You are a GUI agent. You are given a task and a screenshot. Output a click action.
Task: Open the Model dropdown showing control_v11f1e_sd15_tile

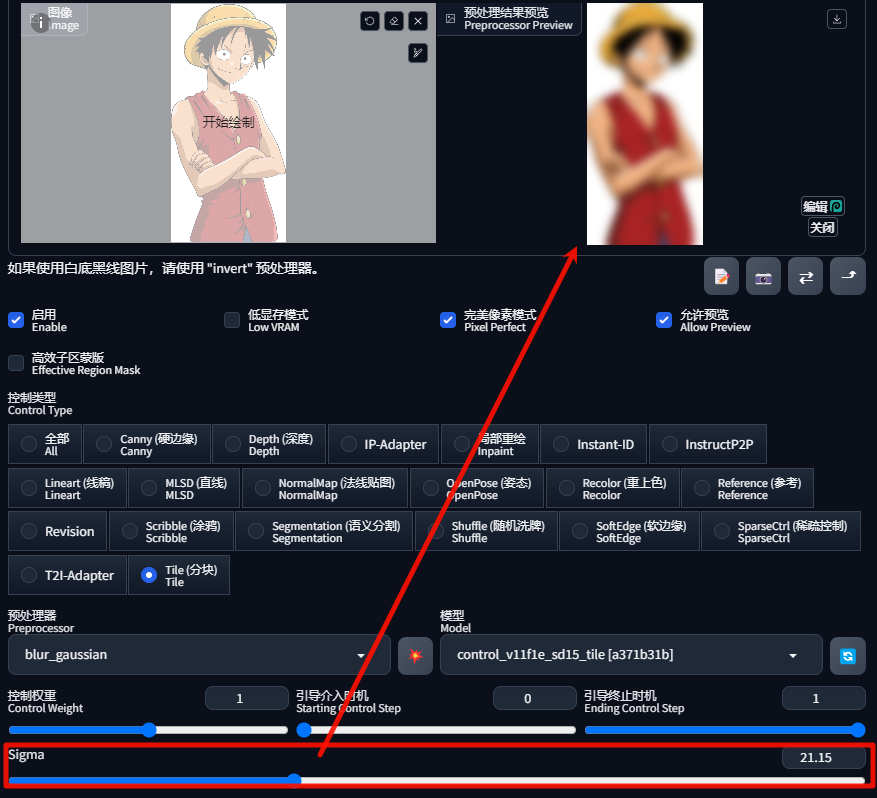tap(631, 655)
